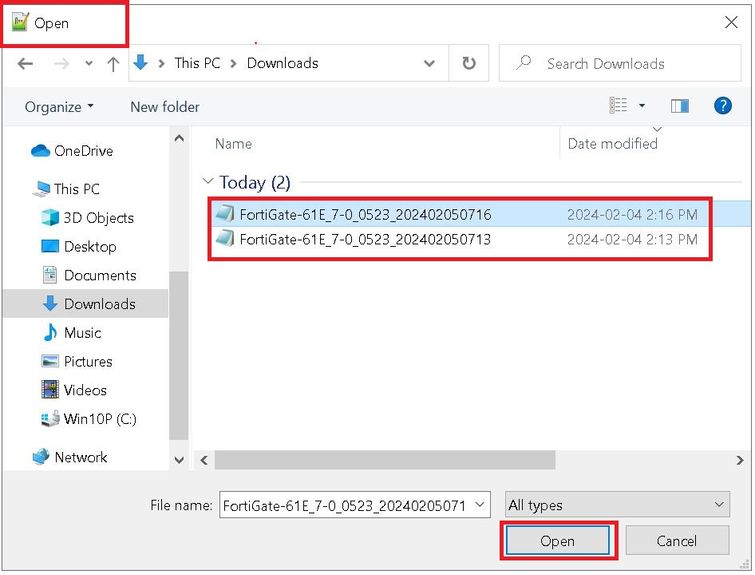Open Documents folder in sidebar

click(x=89, y=275)
